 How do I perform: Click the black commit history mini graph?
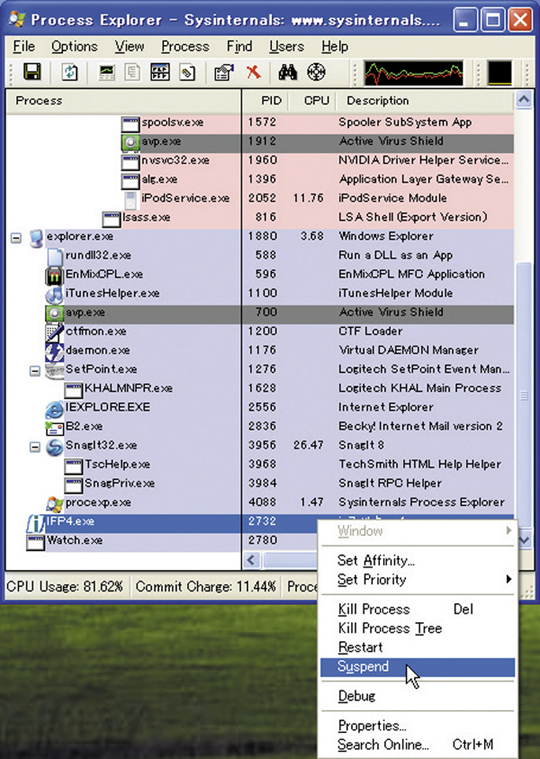499,73
